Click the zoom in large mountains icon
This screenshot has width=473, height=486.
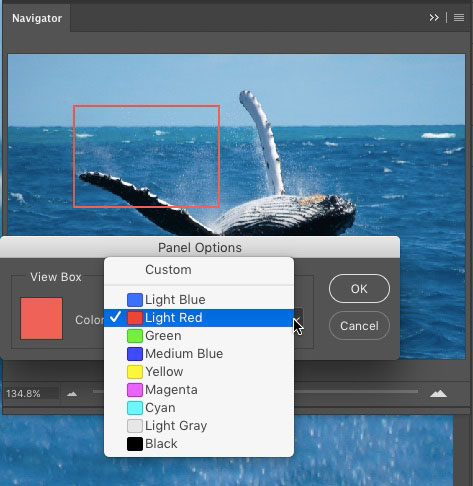[x=438, y=394]
